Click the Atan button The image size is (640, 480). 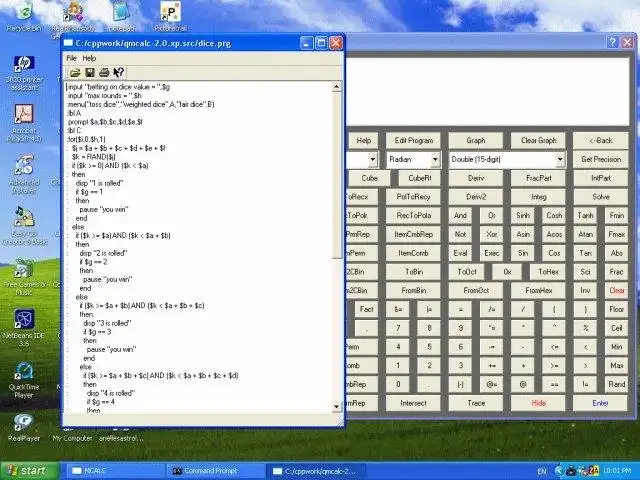click(x=585, y=234)
